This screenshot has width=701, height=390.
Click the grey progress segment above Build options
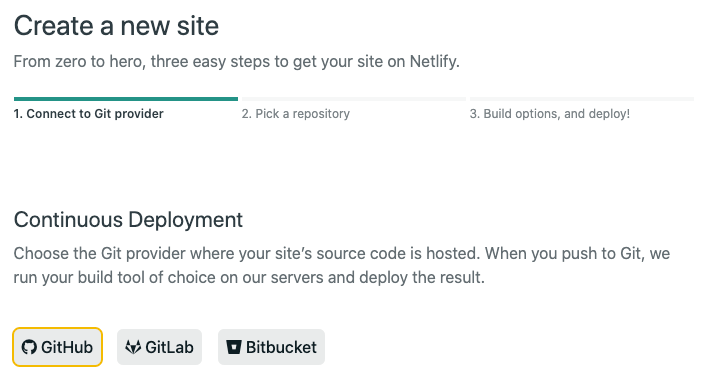point(582,99)
